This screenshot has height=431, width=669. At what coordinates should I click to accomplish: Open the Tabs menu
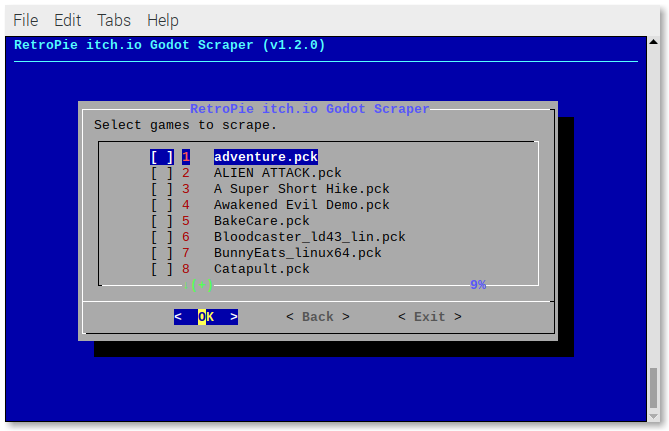tap(113, 20)
